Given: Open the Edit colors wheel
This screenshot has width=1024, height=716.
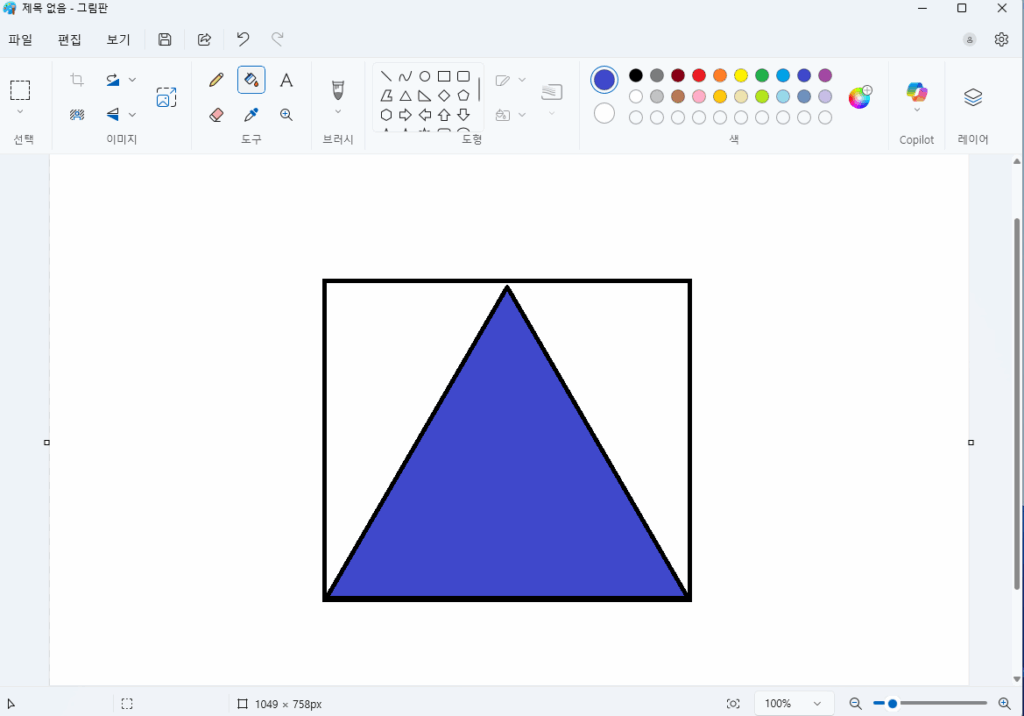Looking at the screenshot, I should 859,97.
